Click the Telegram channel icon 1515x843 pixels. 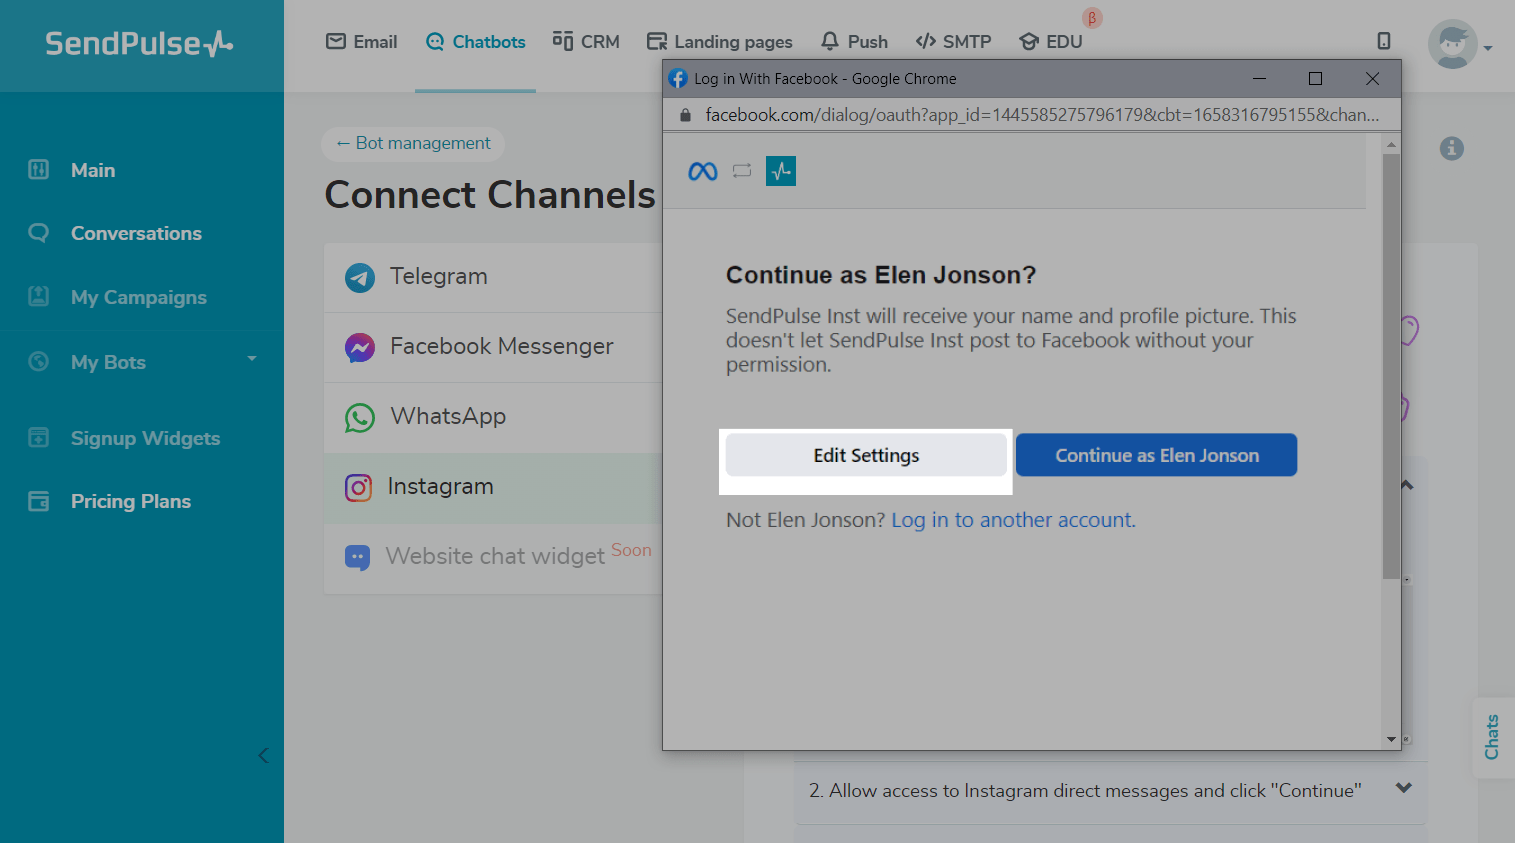coord(360,277)
